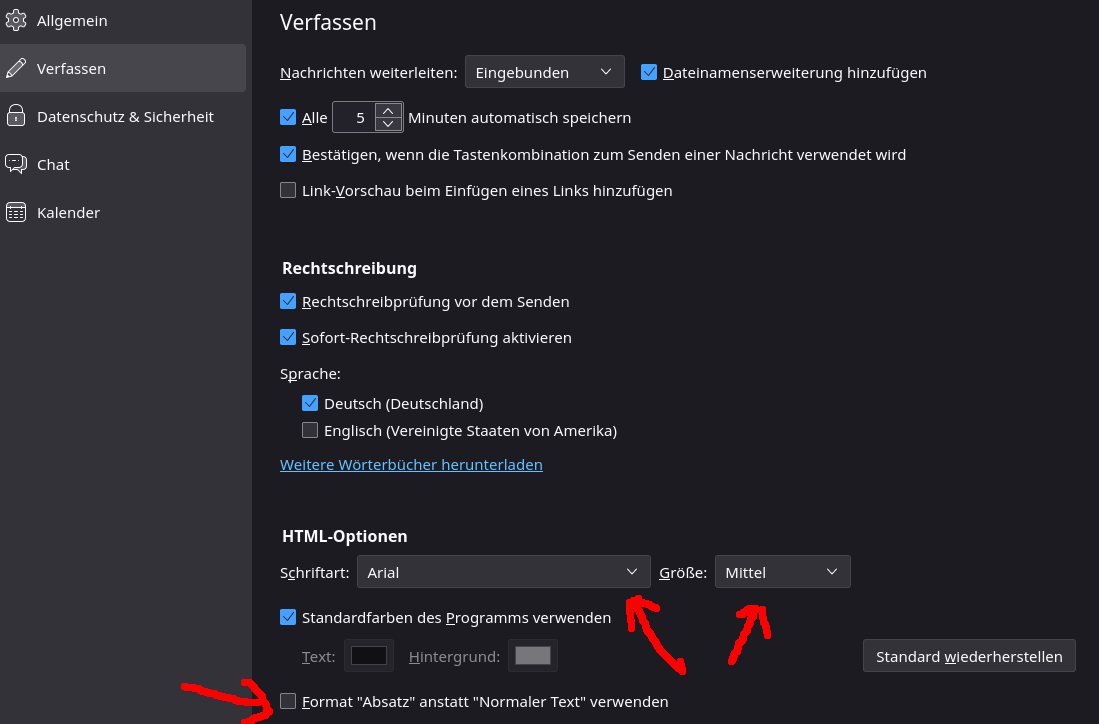Open the Kalender settings section
Viewport: 1099px width, 724px height.
pyautogui.click(x=68, y=212)
